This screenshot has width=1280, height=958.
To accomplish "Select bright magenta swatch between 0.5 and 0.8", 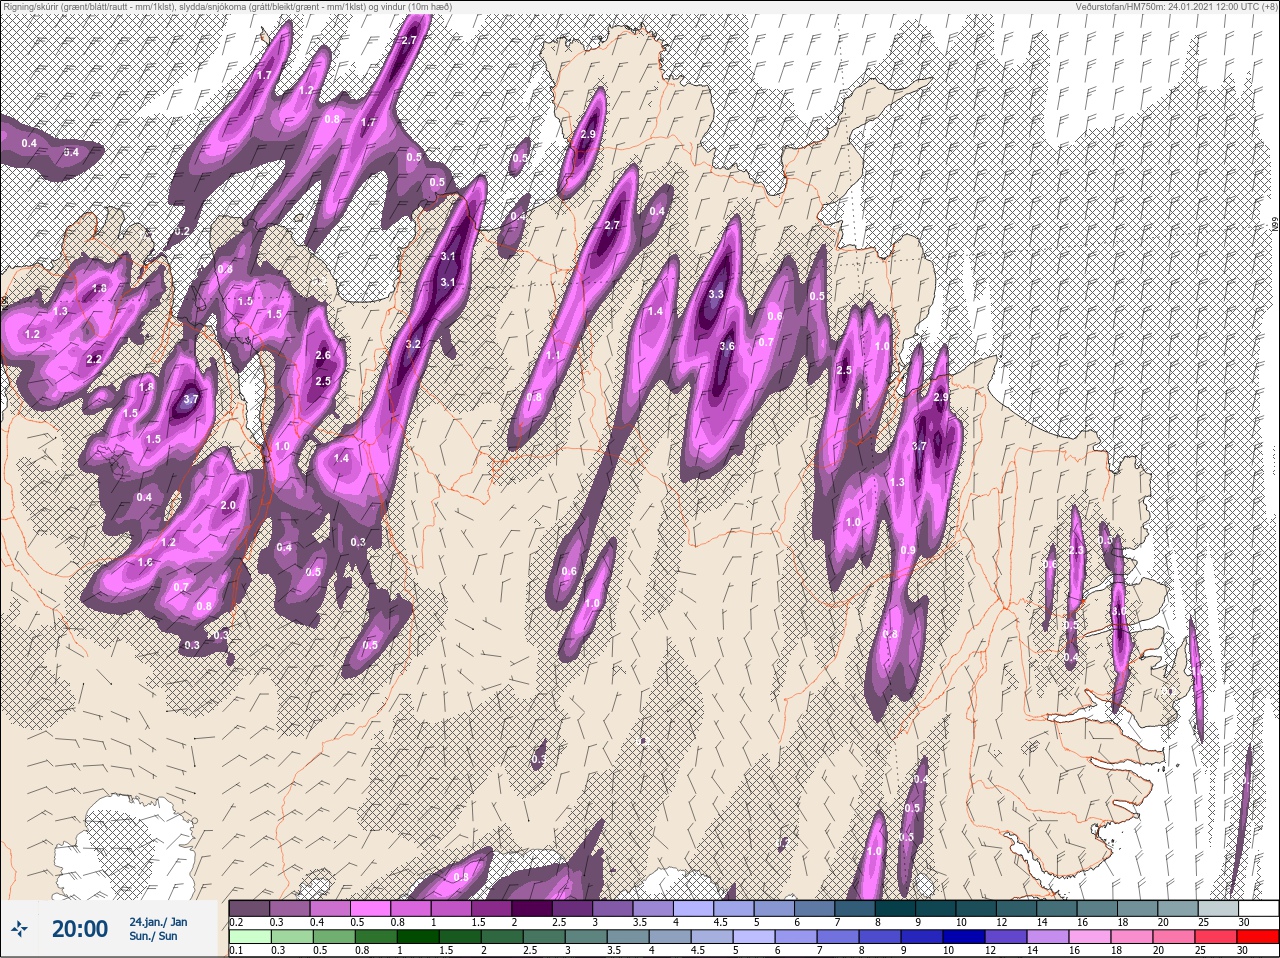I will pyautogui.click(x=372, y=909).
